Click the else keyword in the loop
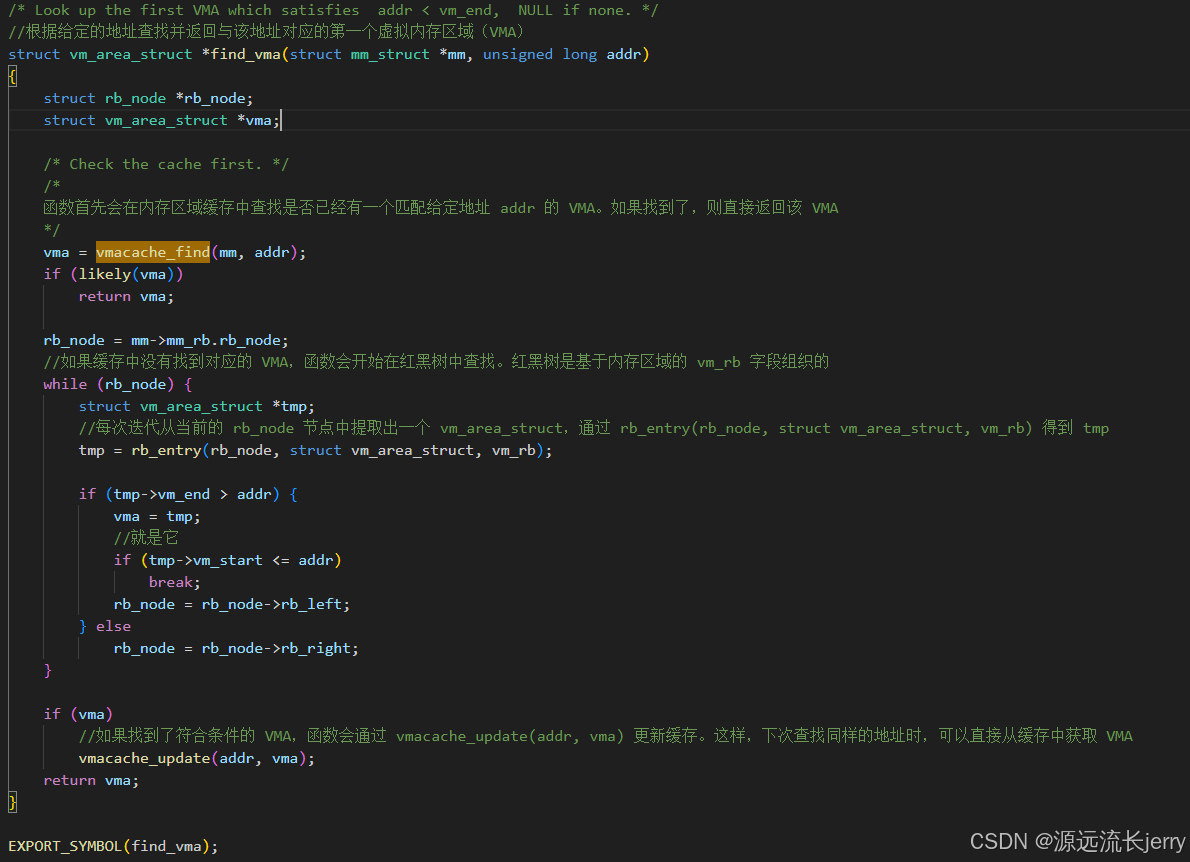Image resolution: width=1190 pixels, height=862 pixels. (x=113, y=625)
